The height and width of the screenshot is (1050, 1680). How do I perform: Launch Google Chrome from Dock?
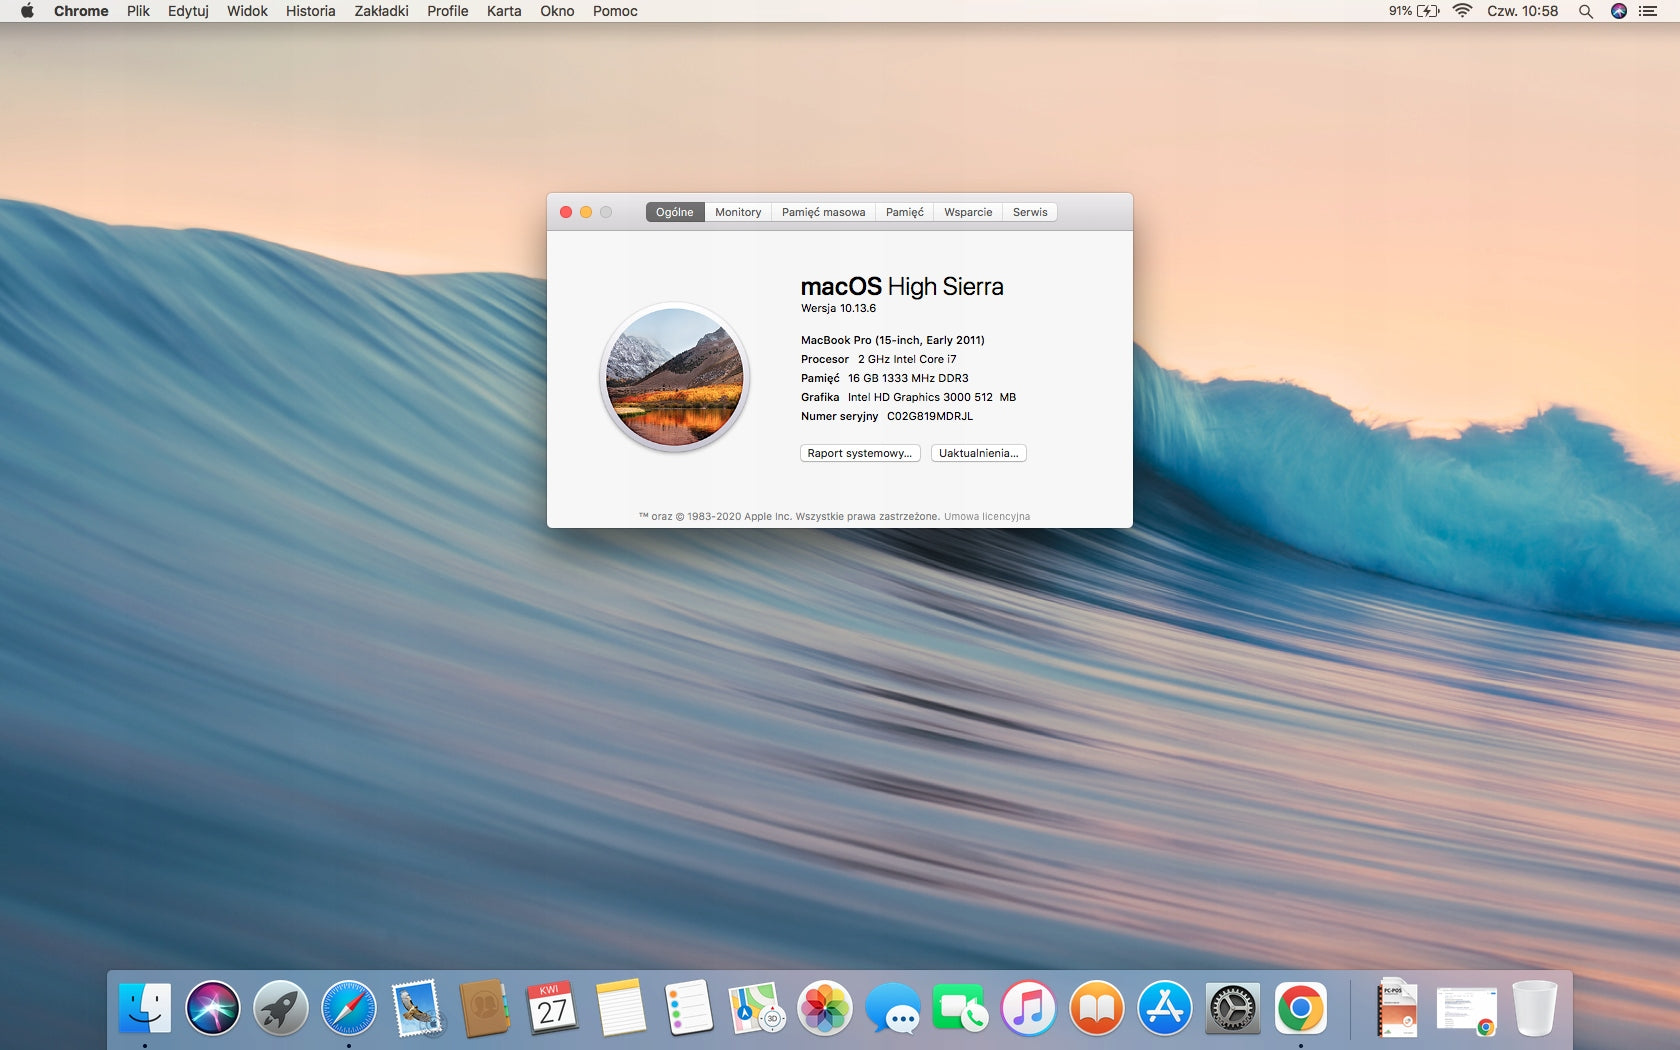(x=1301, y=1008)
